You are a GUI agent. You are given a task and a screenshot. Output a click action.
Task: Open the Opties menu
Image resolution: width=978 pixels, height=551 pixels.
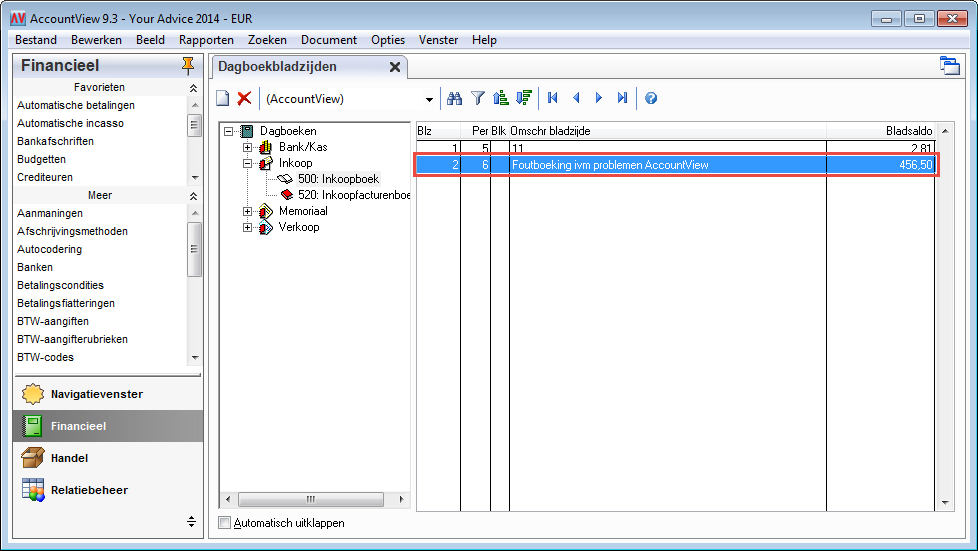388,40
